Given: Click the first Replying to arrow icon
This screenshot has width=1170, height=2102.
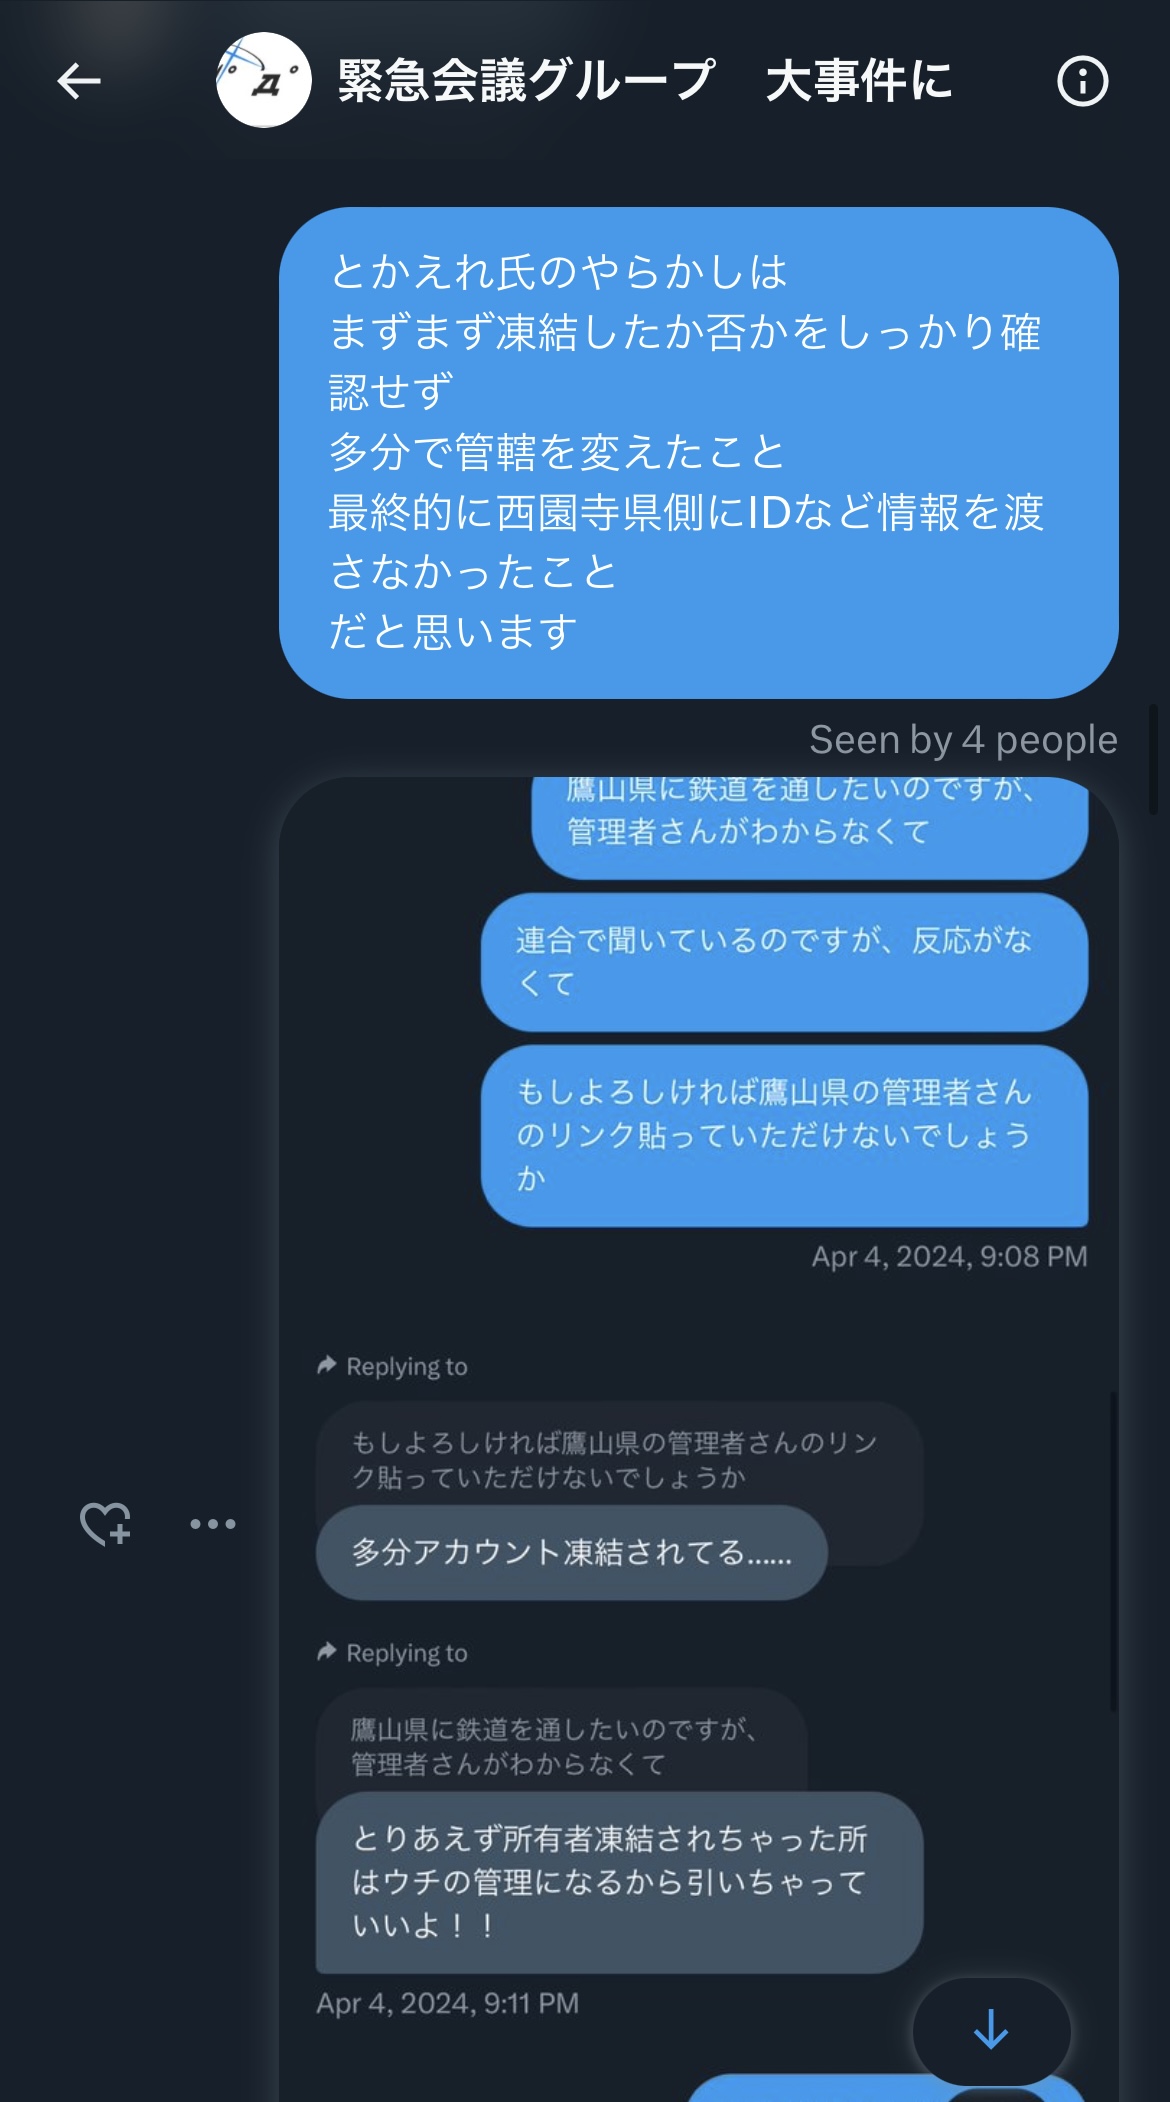Looking at the screenshot, I should coord(326,1365).
